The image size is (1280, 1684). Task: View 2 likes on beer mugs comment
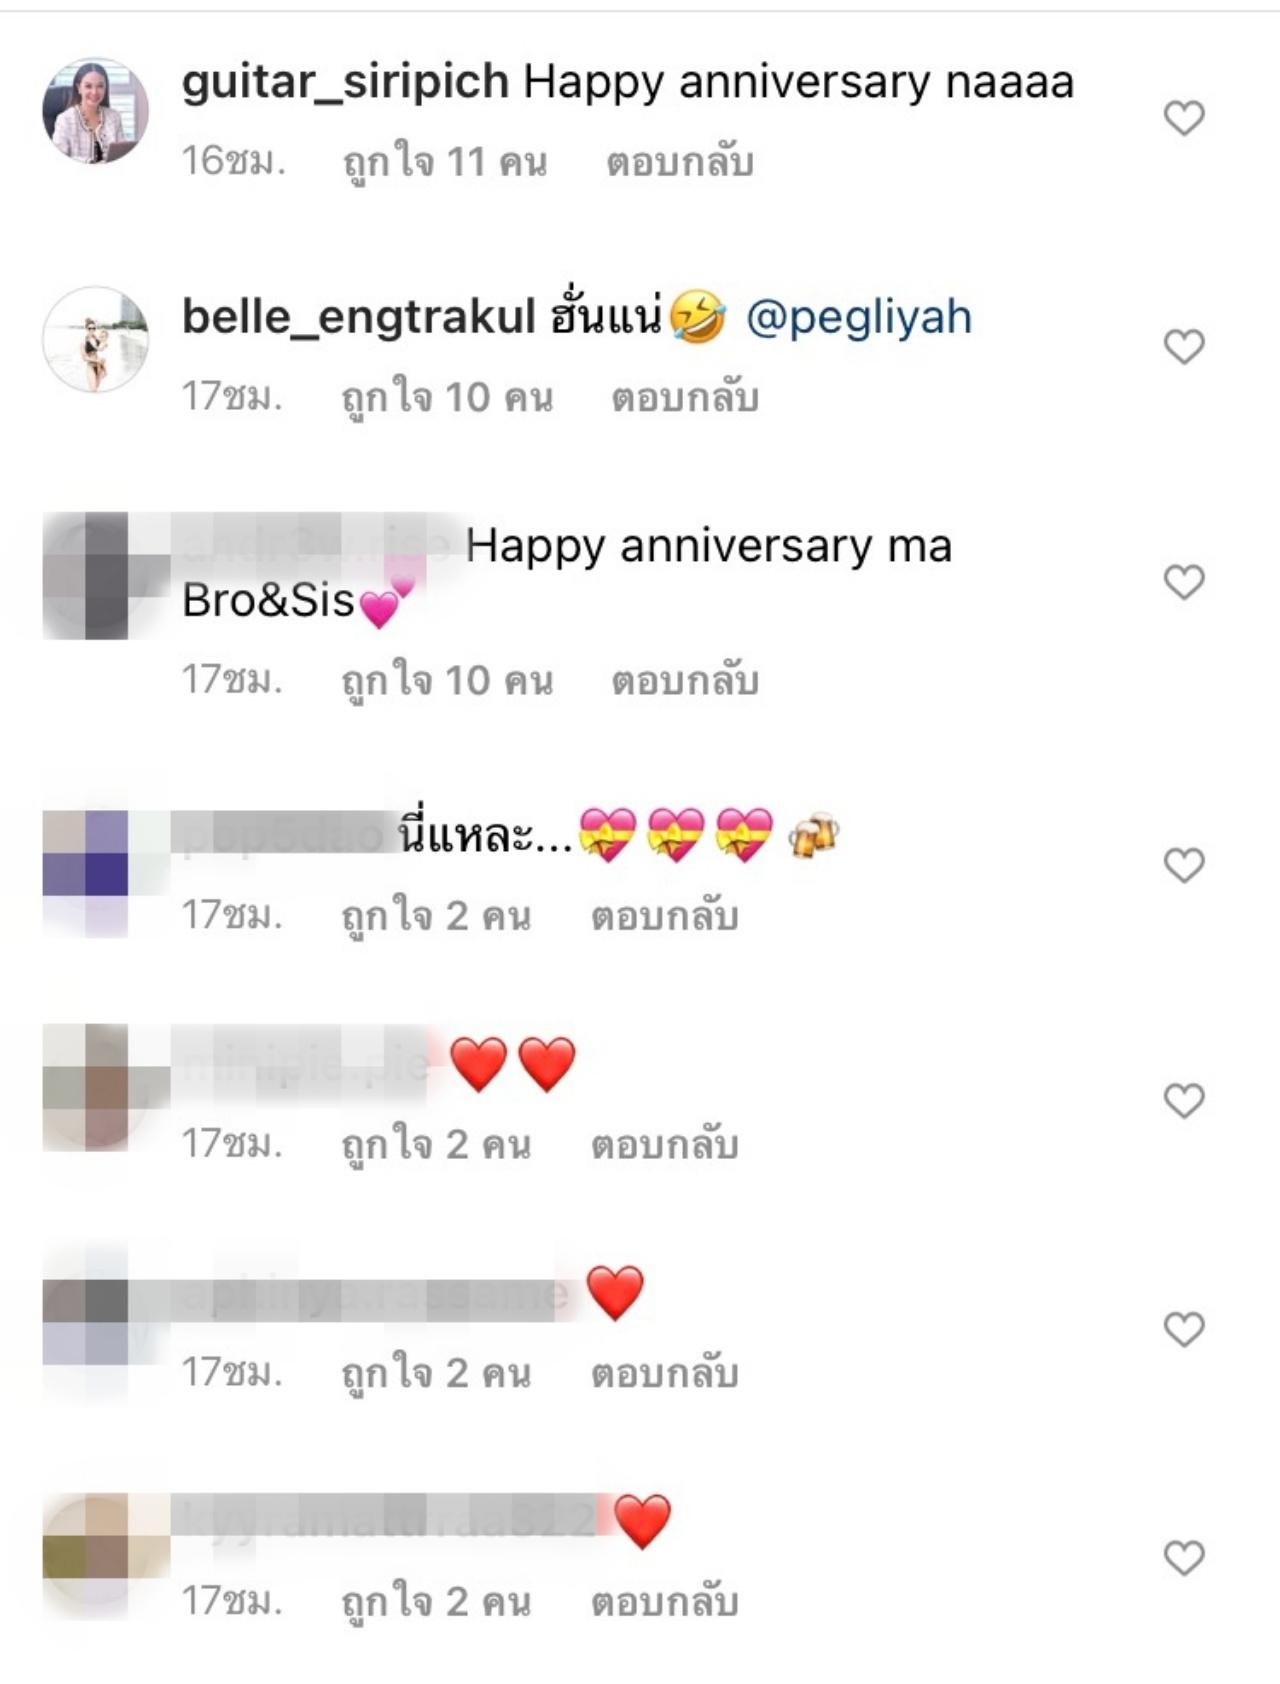[436, 916]
